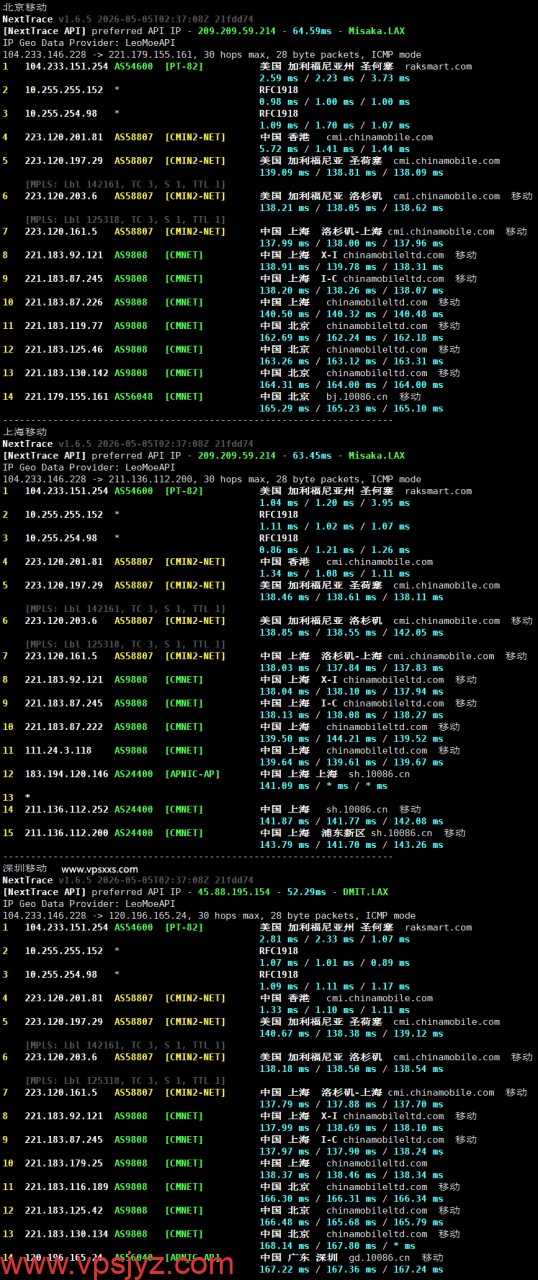Click latency 140.50 ms / 140.32 ms / 140.48 ms
The image size is (538, 1280).
click(344, 314)
